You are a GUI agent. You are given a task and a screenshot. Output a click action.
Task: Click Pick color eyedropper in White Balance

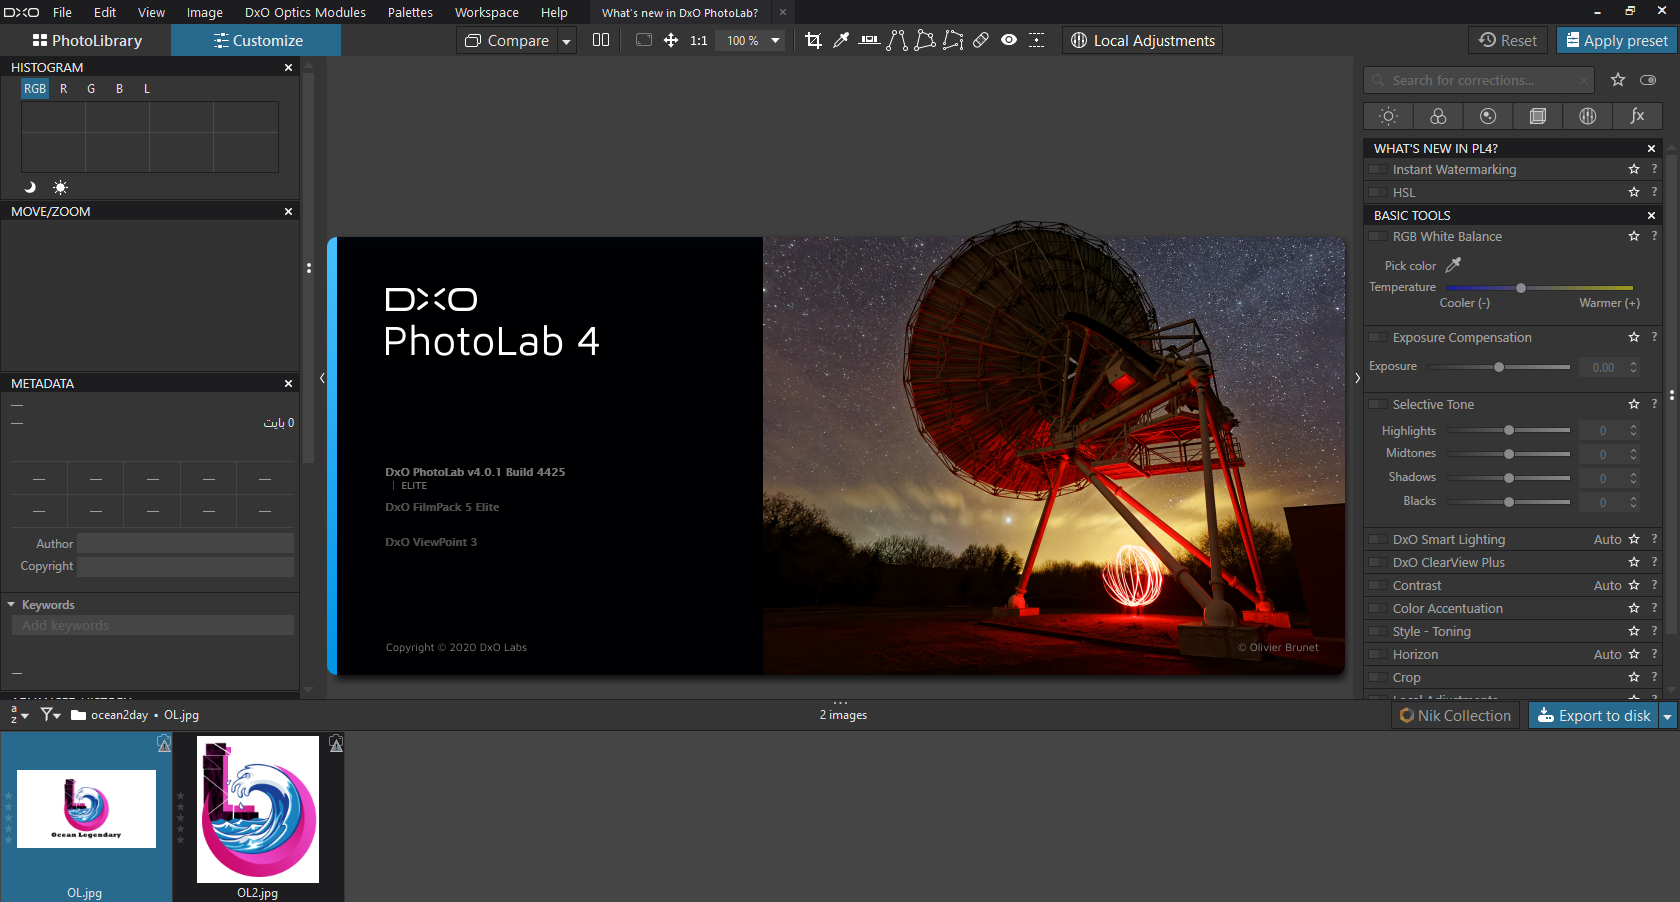point(1454,265)
